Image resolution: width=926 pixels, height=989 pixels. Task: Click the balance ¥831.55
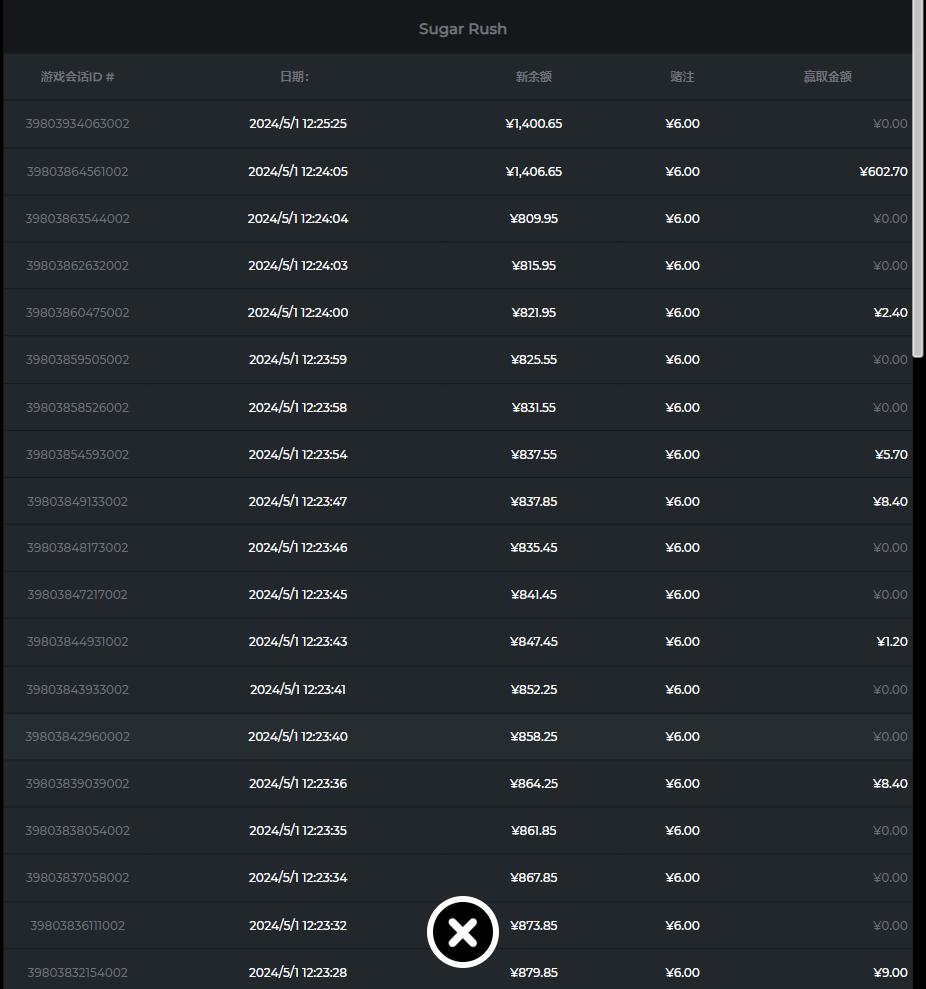point(534,407)
